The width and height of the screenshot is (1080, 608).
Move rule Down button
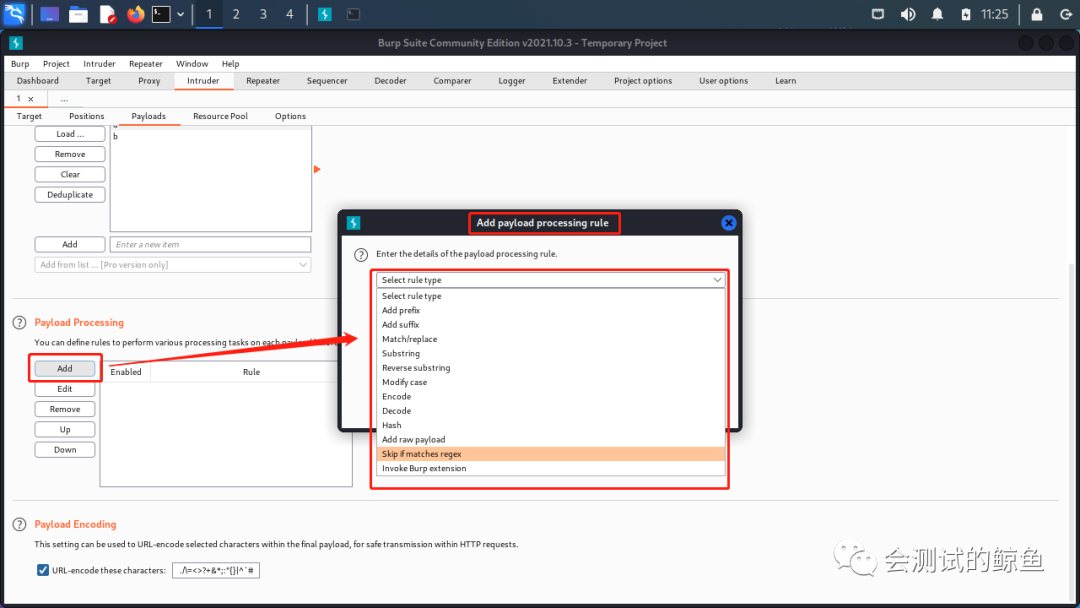point(65,450)
